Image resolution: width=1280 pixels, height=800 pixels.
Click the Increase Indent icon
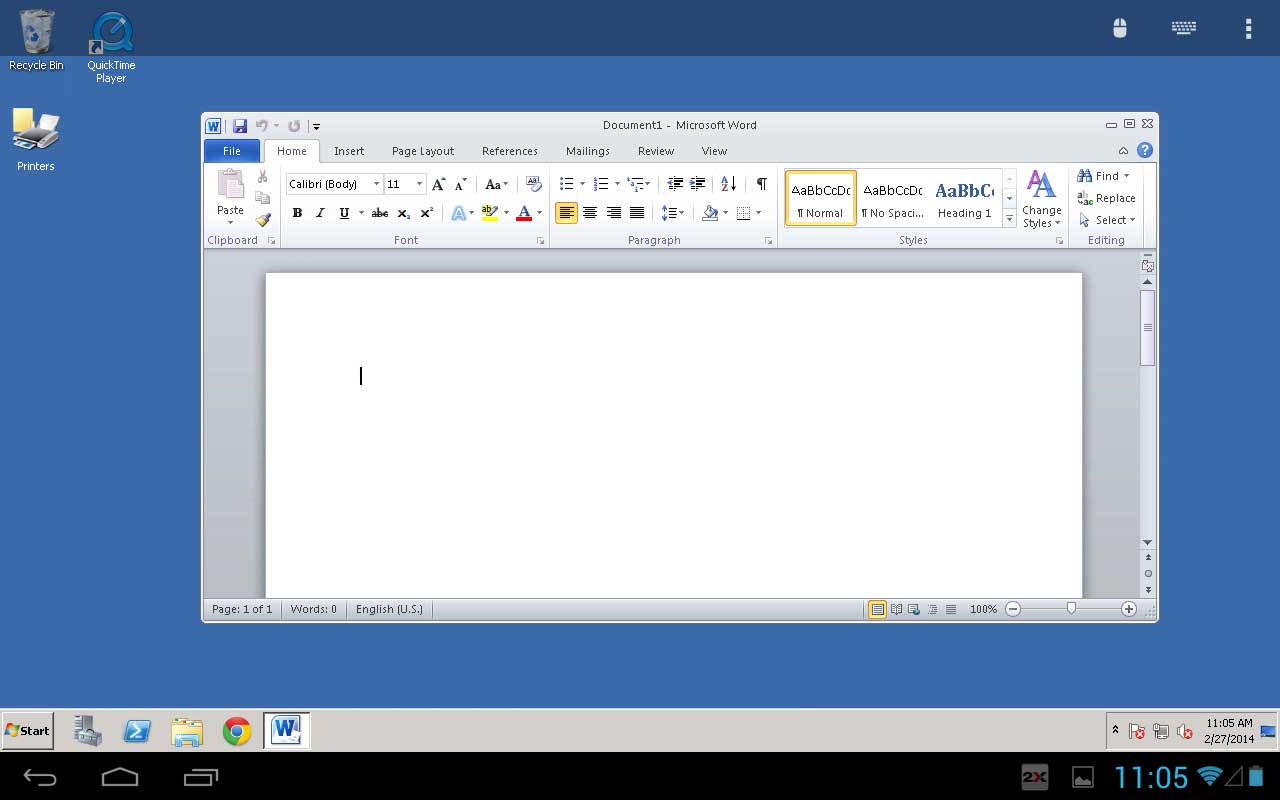coord(698,184)
